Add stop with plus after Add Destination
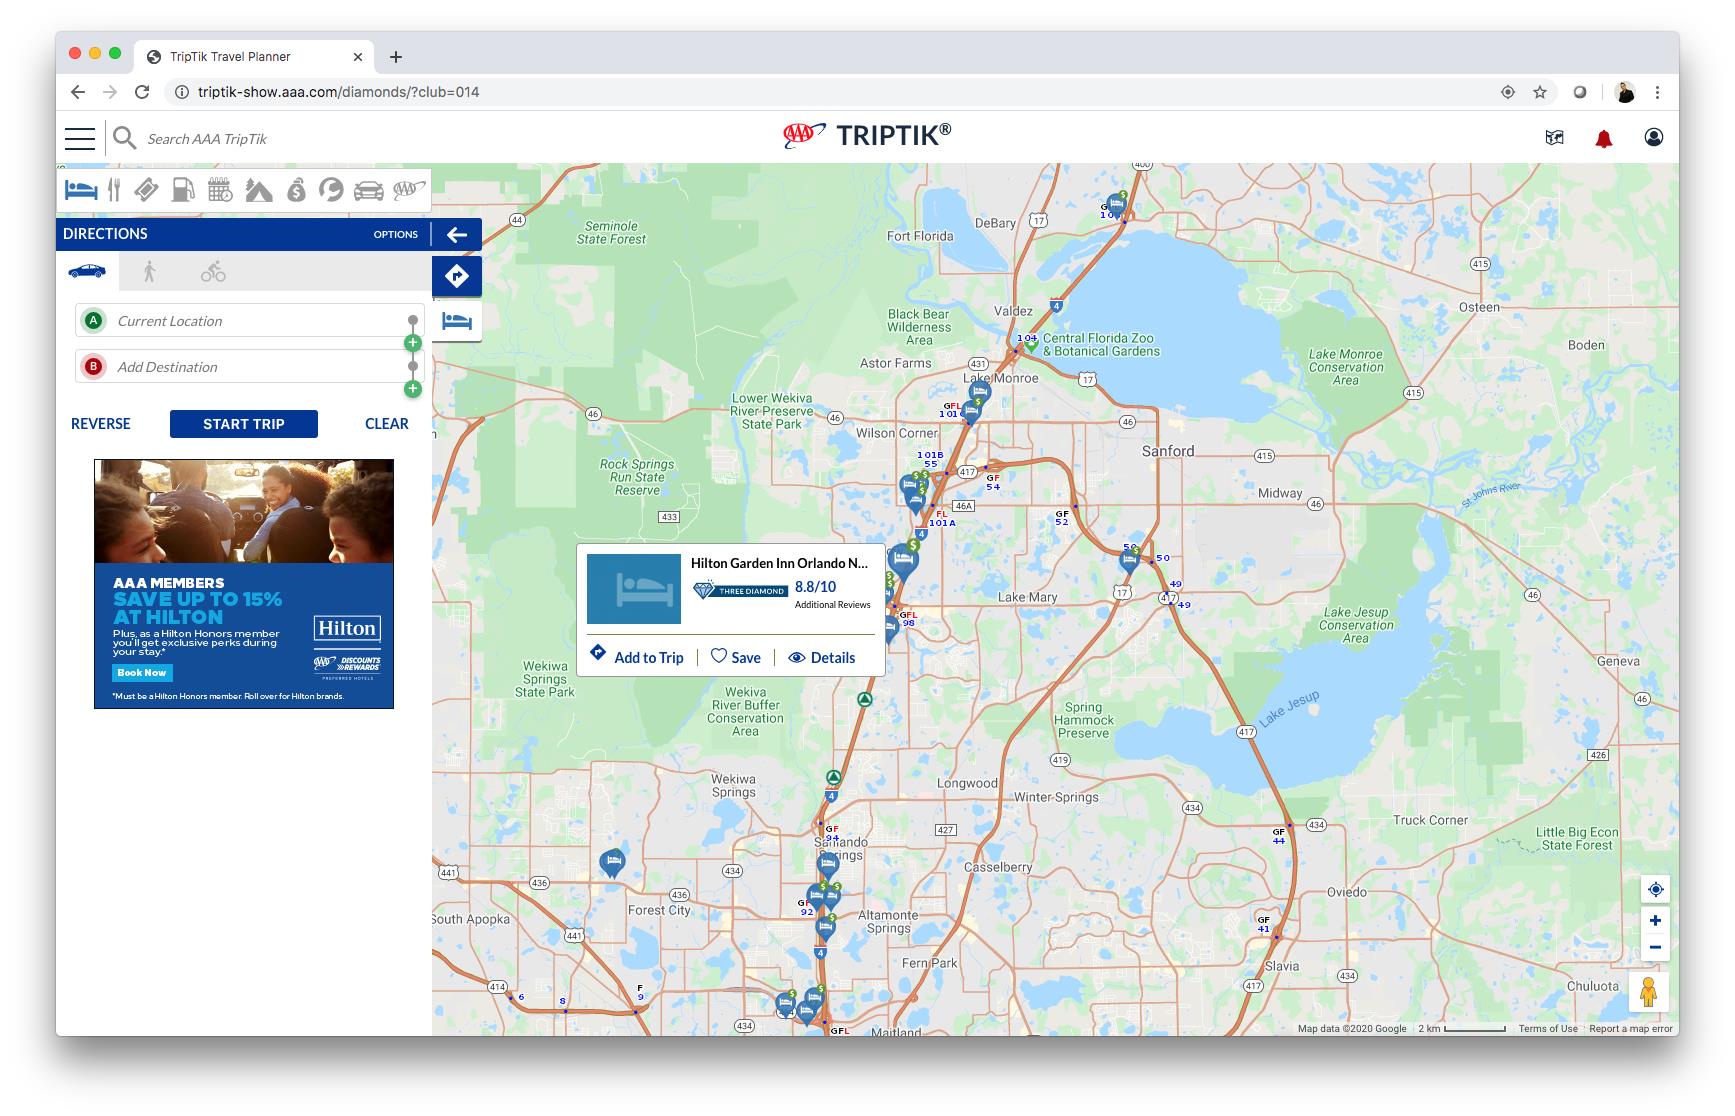Image resolution: width=1735 pixels, height=1116 pixels. pos(412,389)
